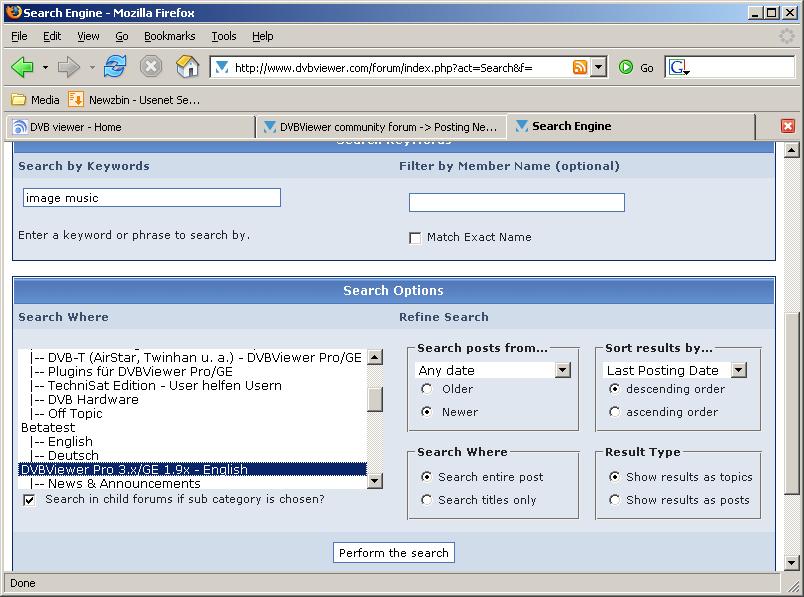The image size is (804, 597).
Task: Click the green Go button
Action: pyautogui.click(x=636, y=67)
